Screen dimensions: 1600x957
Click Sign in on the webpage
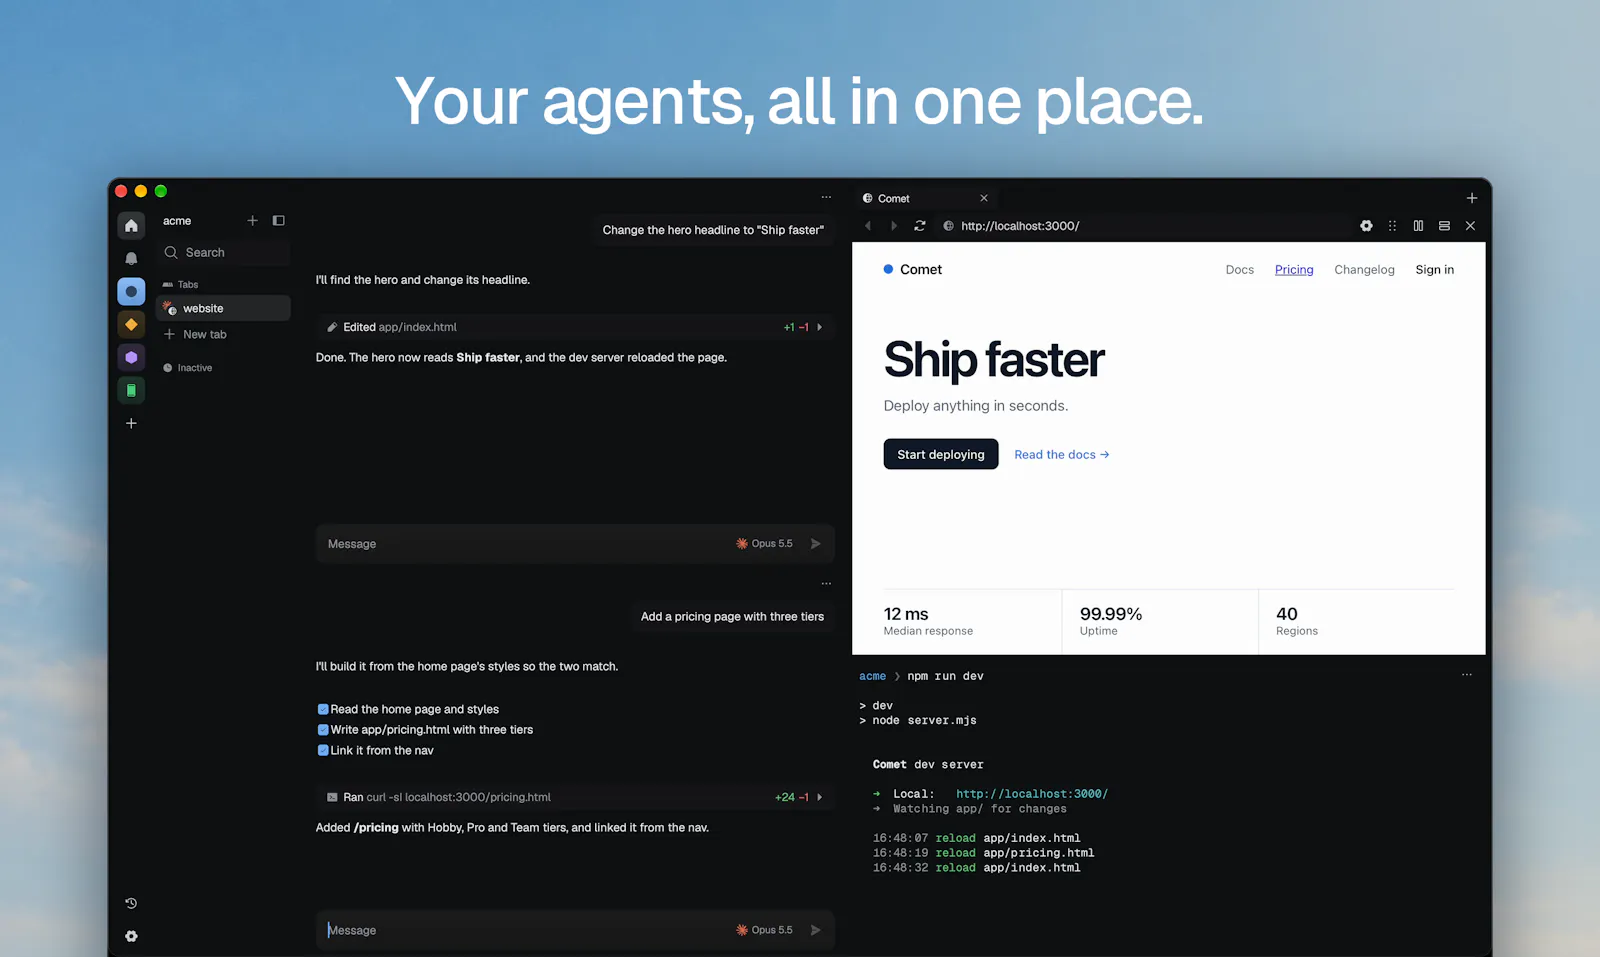click(1435, 270)
